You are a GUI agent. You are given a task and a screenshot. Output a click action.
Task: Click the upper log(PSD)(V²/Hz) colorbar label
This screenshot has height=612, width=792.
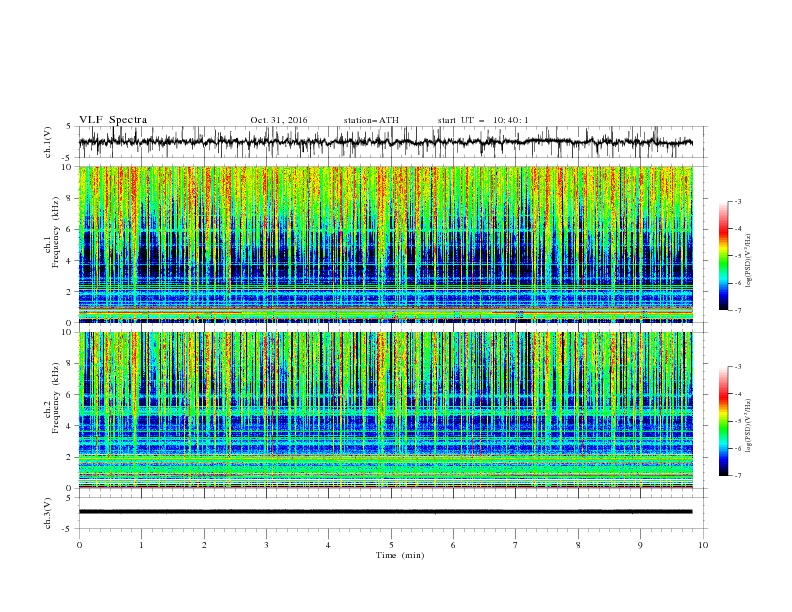tap(748, 261)
